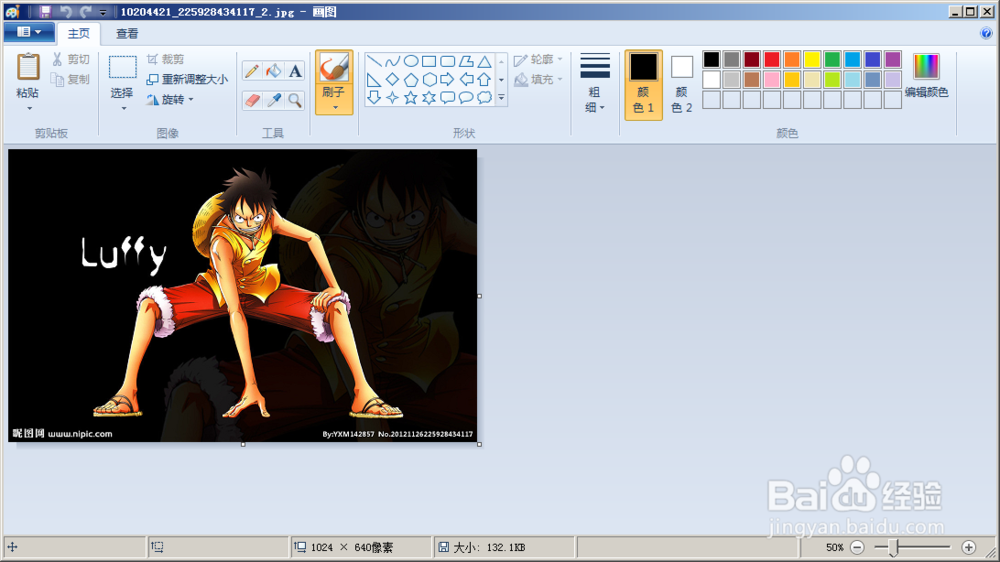Click the Cut (剪切) button

pos(71,59)
